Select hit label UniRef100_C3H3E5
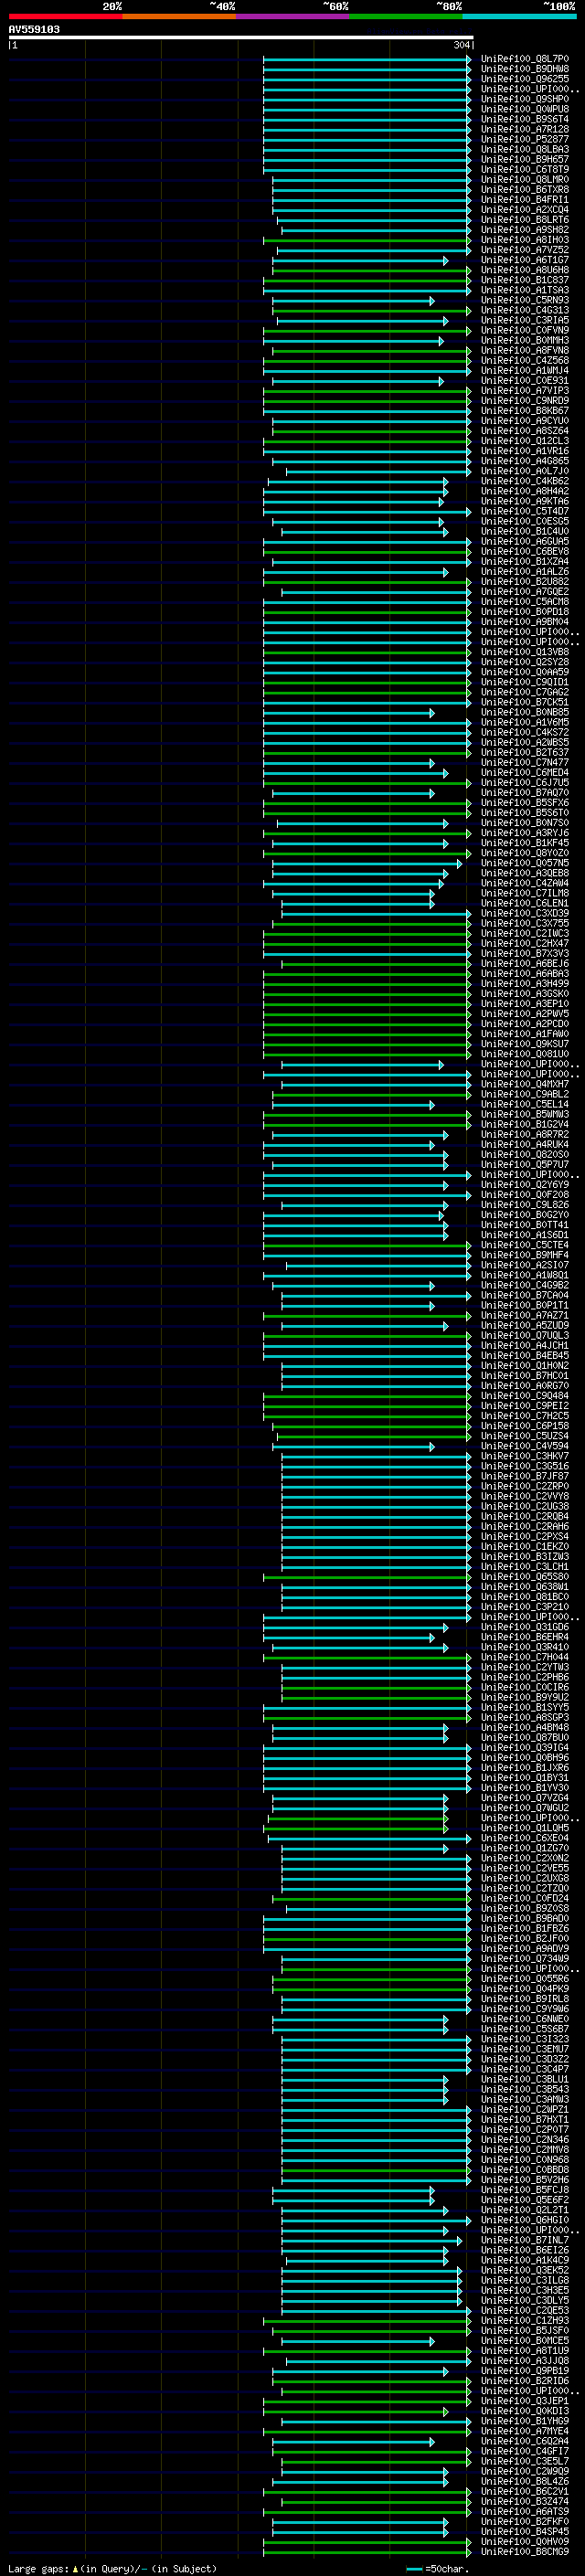The height and width of the screenshot is (2576, 585). (524, 2291)
